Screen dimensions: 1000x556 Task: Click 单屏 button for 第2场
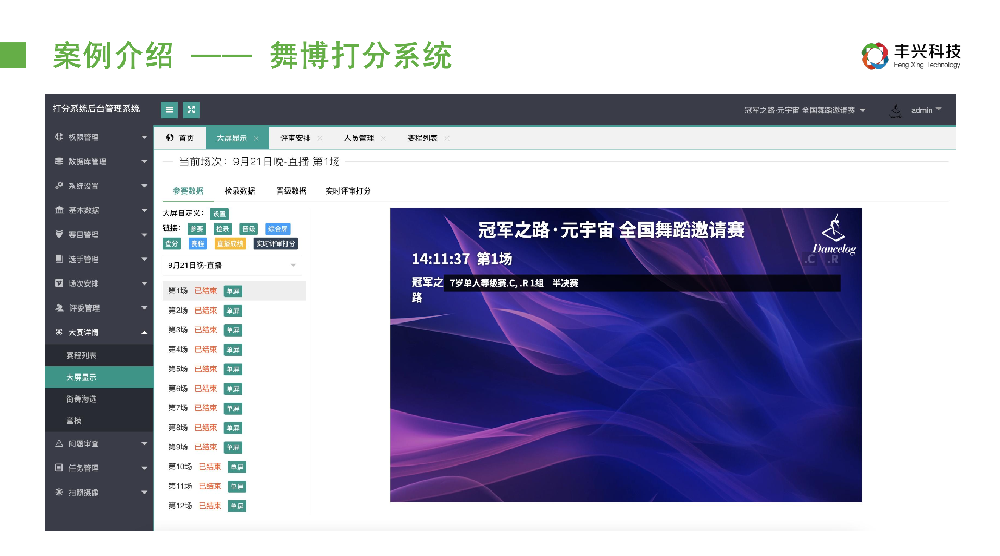(233, 311)
